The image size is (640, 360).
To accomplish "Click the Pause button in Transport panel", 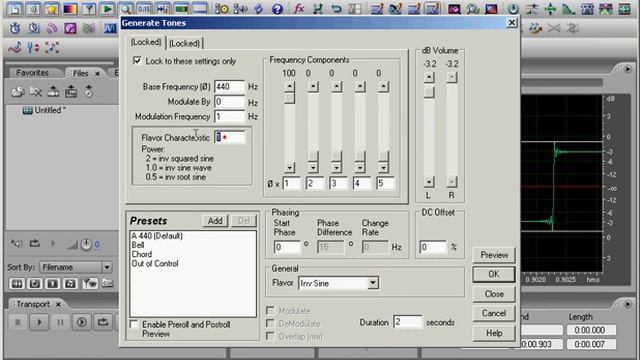I will point(60,322).
